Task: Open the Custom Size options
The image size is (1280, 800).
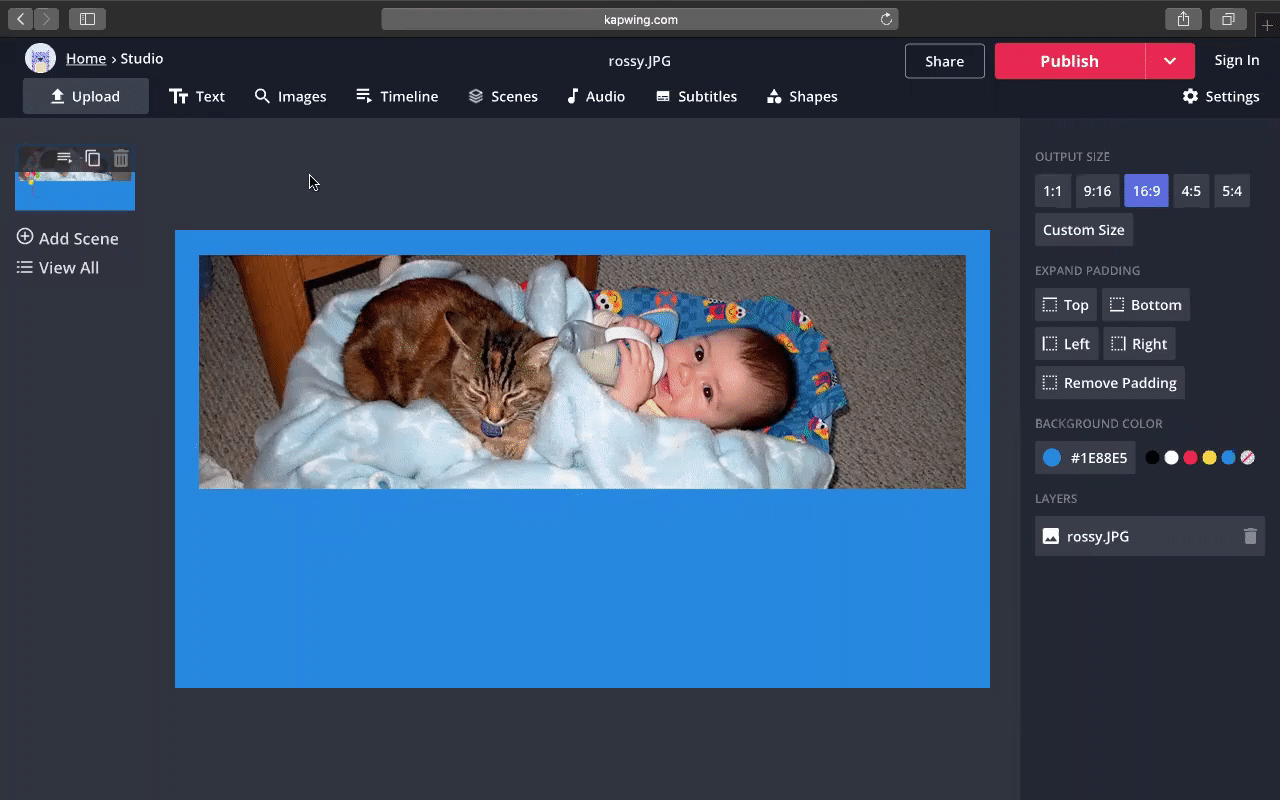Action: [1083, 230]
